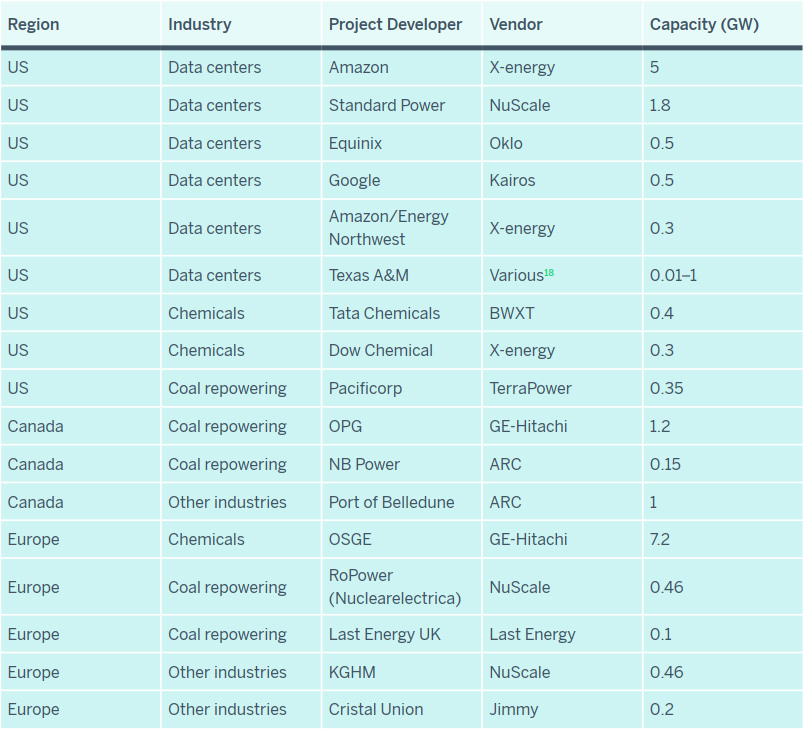Click the OSGE project developer cell
Image resolution: width=804 pixels, height=729 pixels.
pyautogui.click(x=350, y=539)
